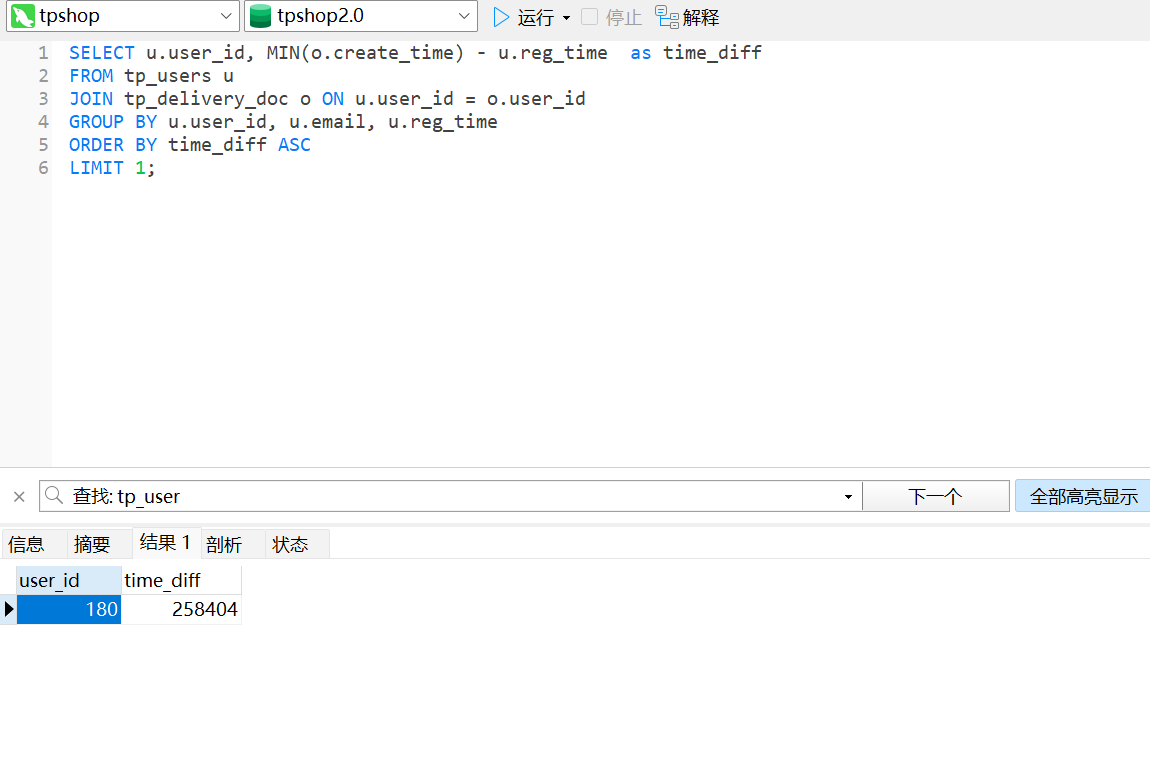Click the run play arrow icon
Viewport: 1150px width, 760px height.
coord(501,17)
